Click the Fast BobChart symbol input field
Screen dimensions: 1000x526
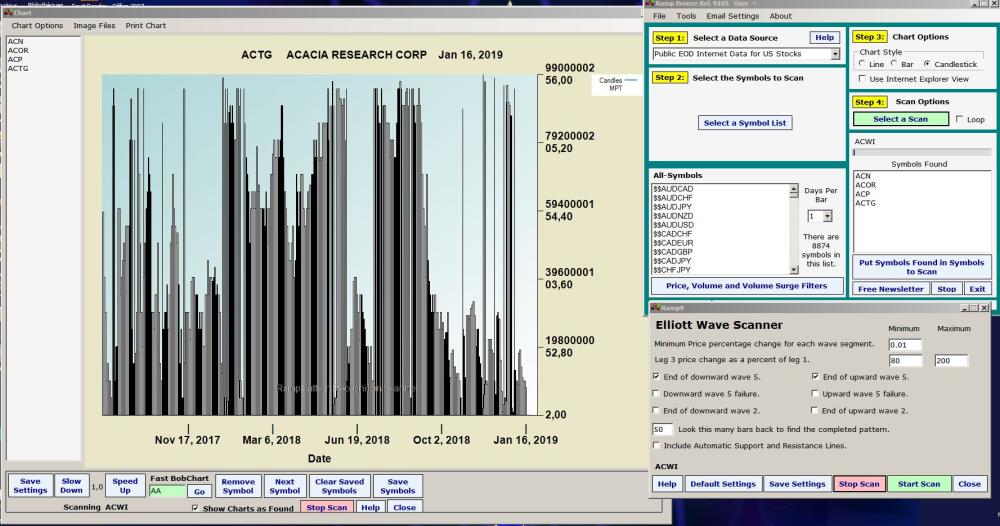click(x=166, y=492)
